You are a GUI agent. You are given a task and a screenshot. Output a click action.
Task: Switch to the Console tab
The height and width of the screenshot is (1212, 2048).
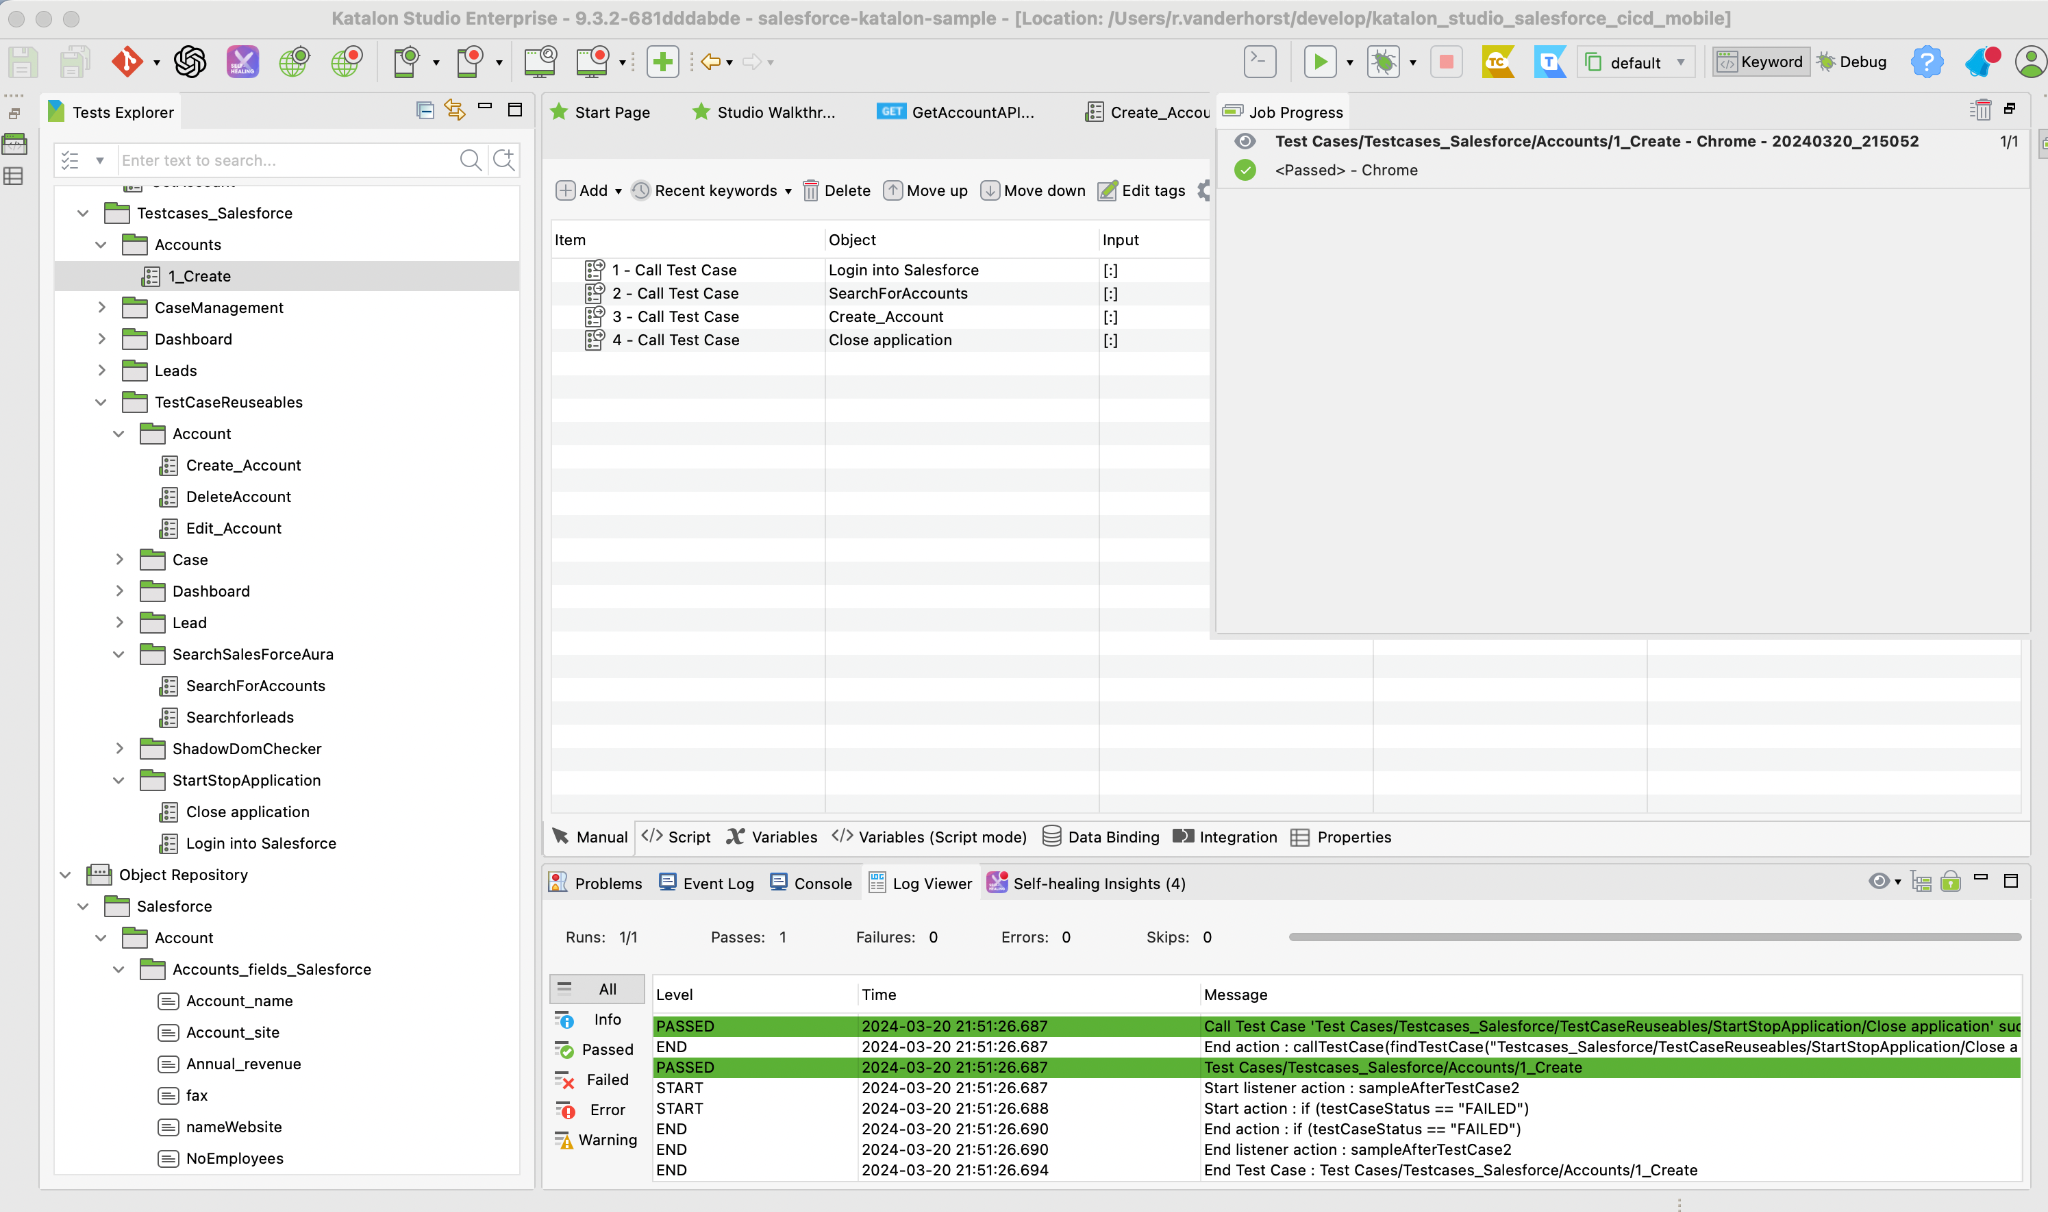811,883
